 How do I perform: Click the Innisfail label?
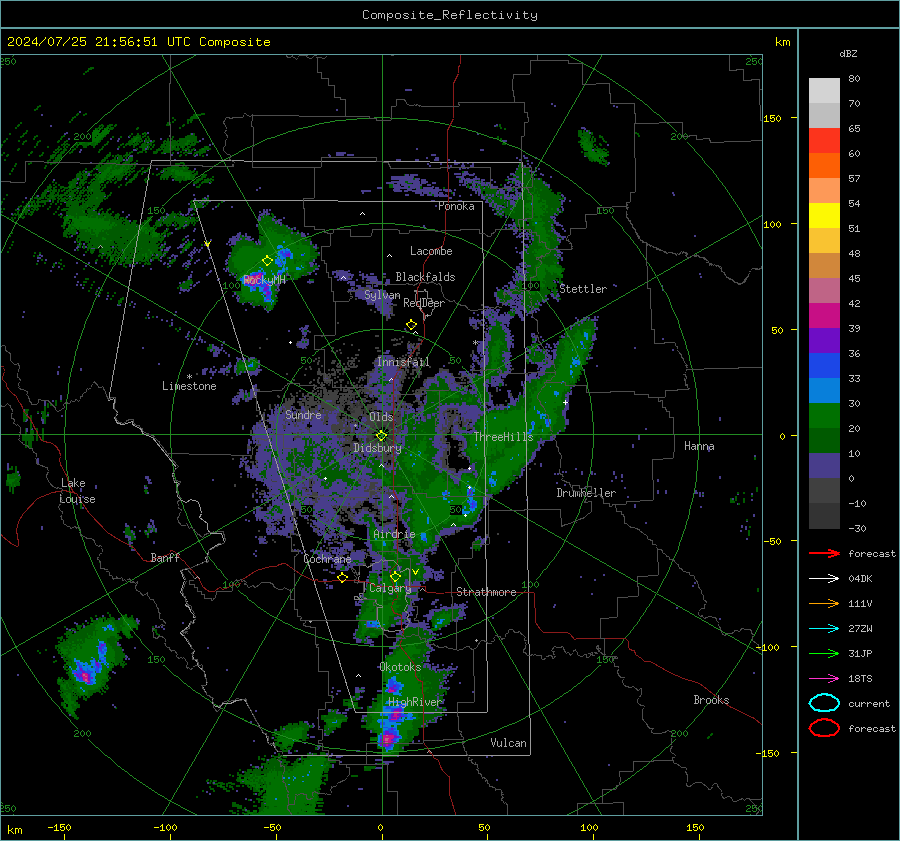pos(403,362)
